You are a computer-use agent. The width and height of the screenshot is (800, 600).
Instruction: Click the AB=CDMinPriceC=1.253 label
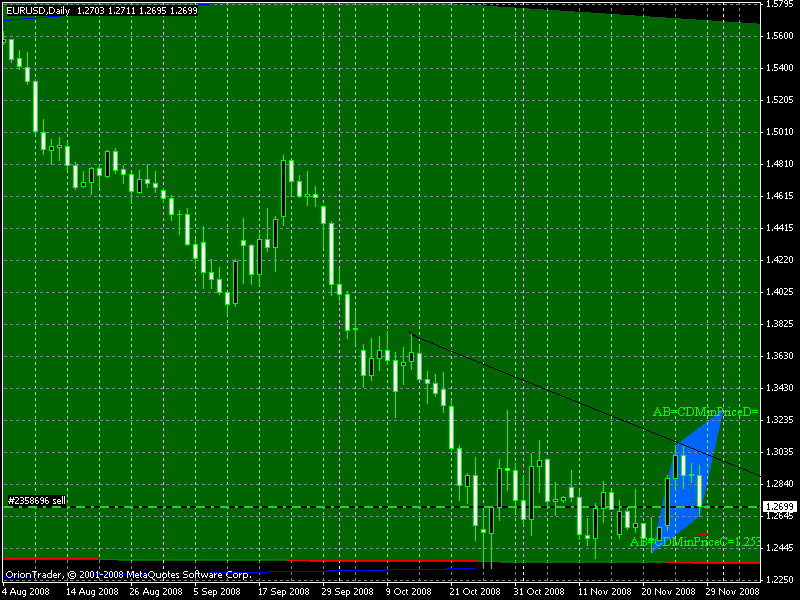695,542
